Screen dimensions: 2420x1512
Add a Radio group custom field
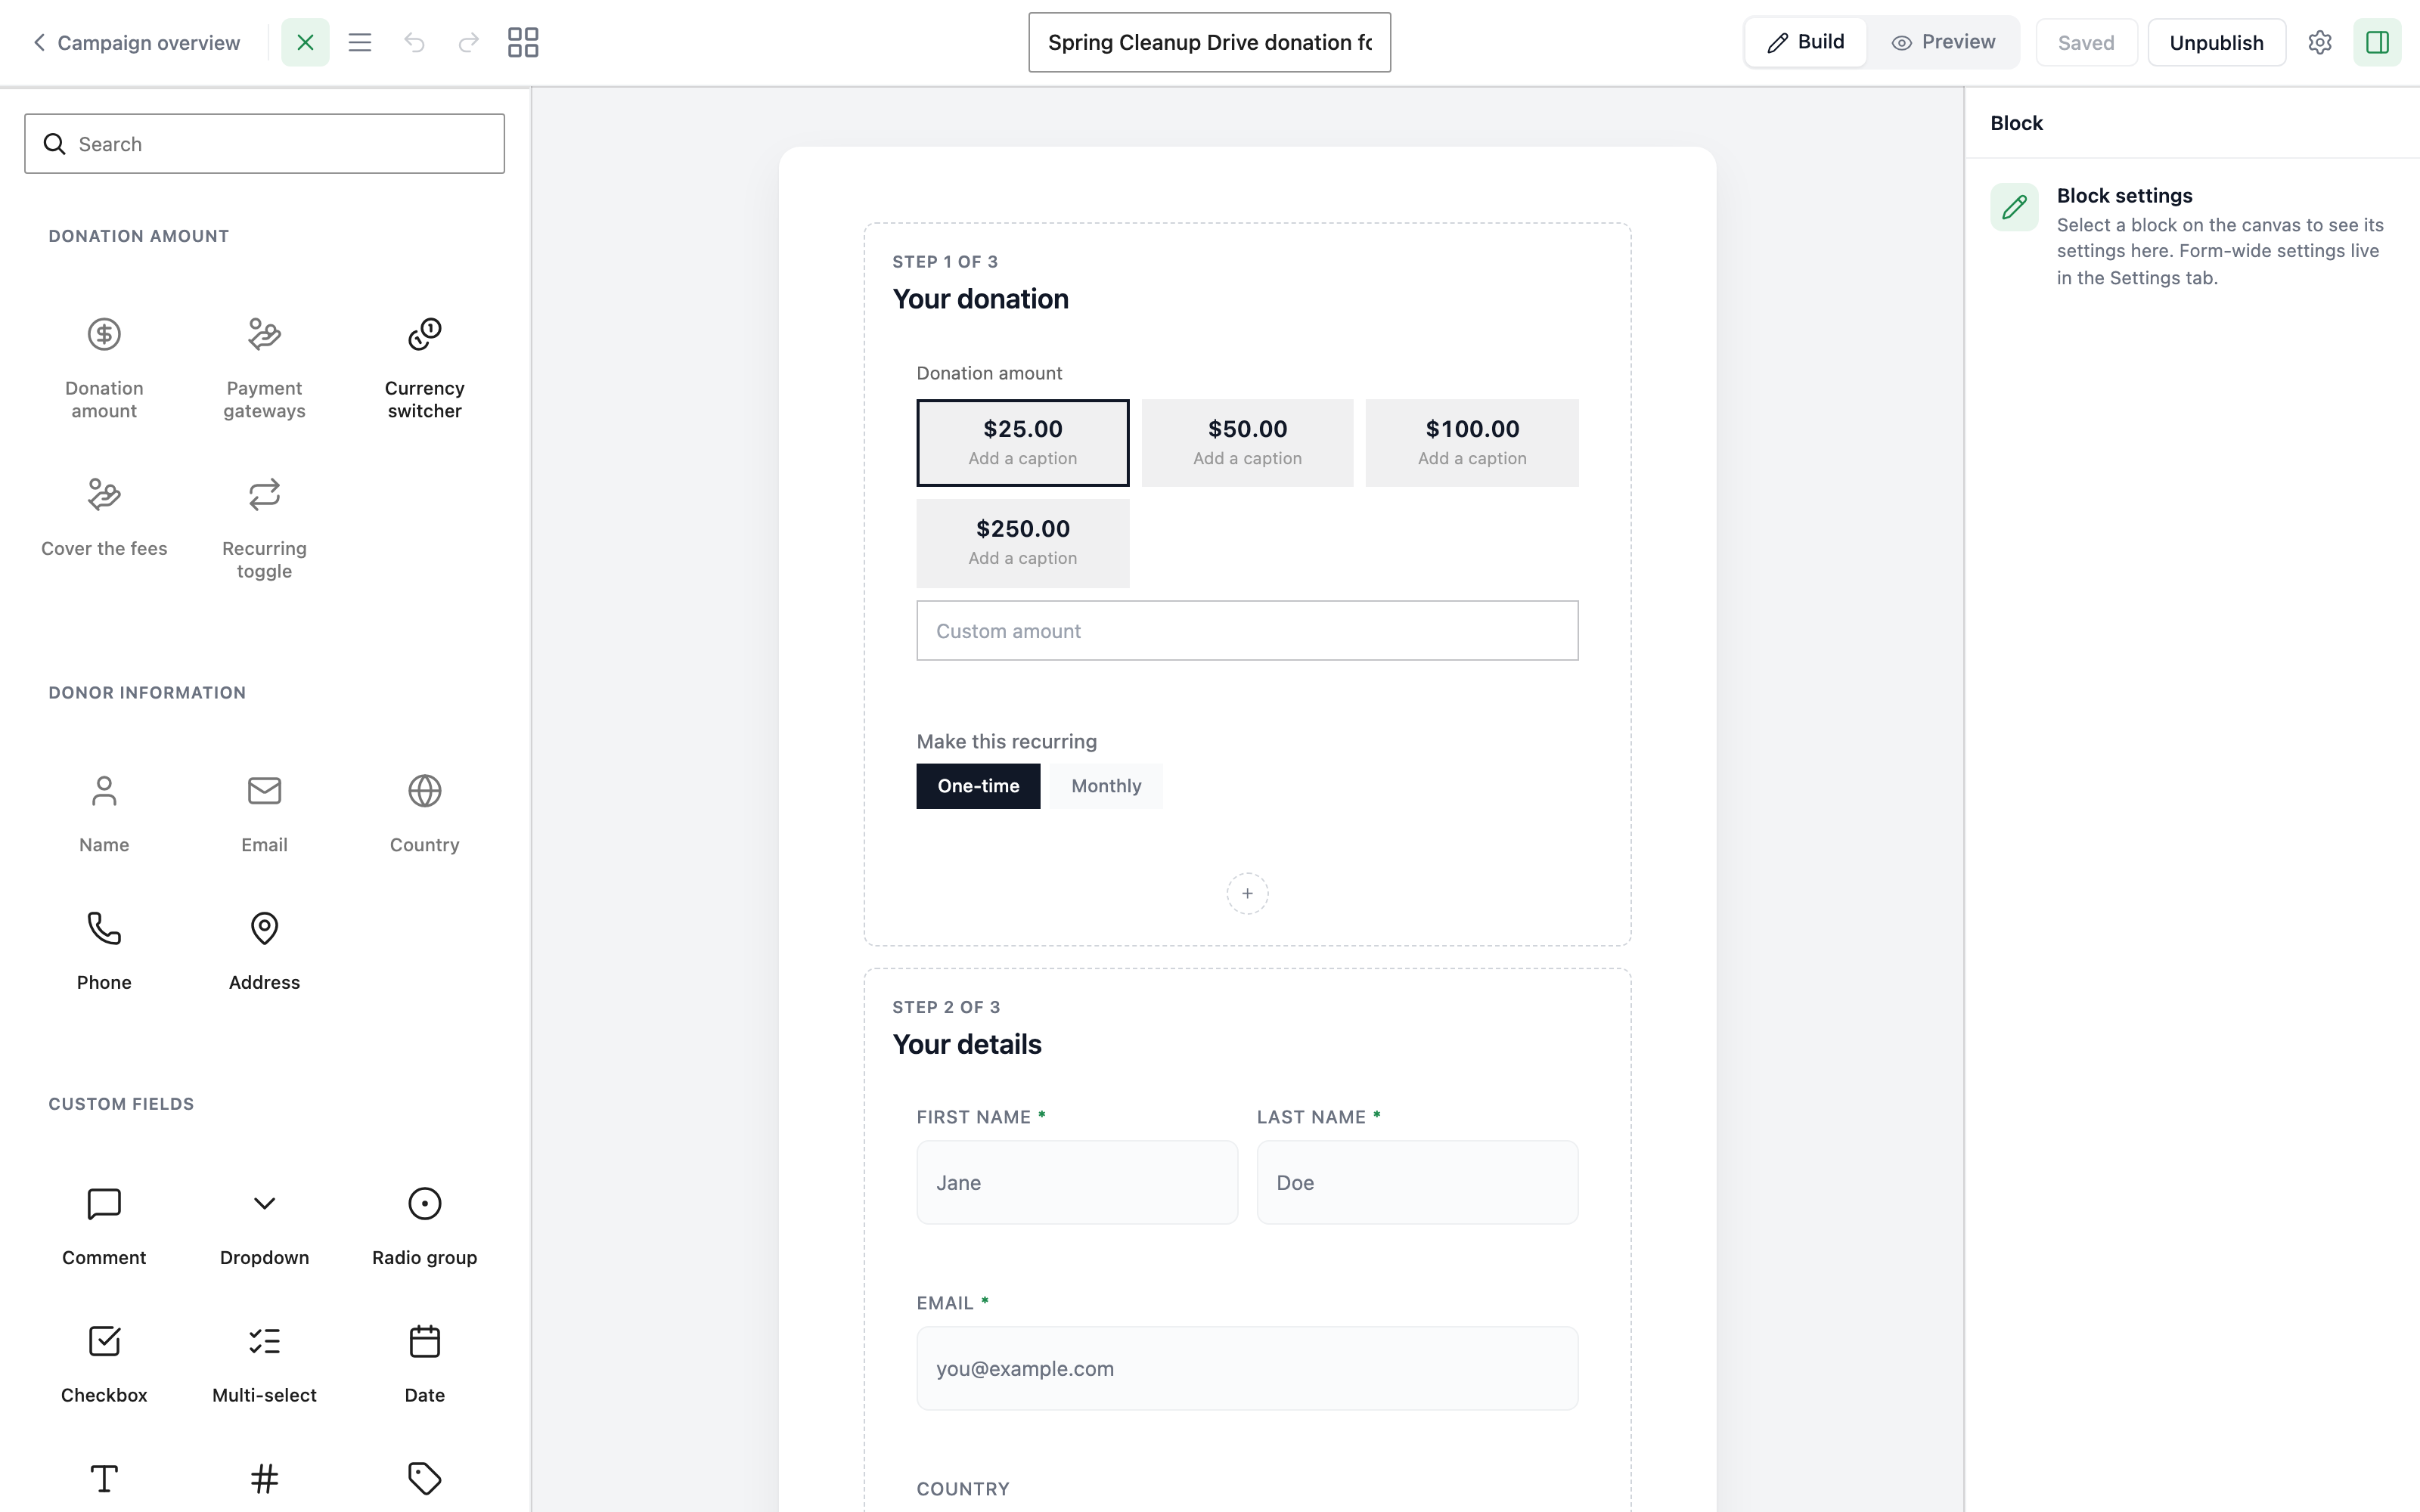[424, 1226]
